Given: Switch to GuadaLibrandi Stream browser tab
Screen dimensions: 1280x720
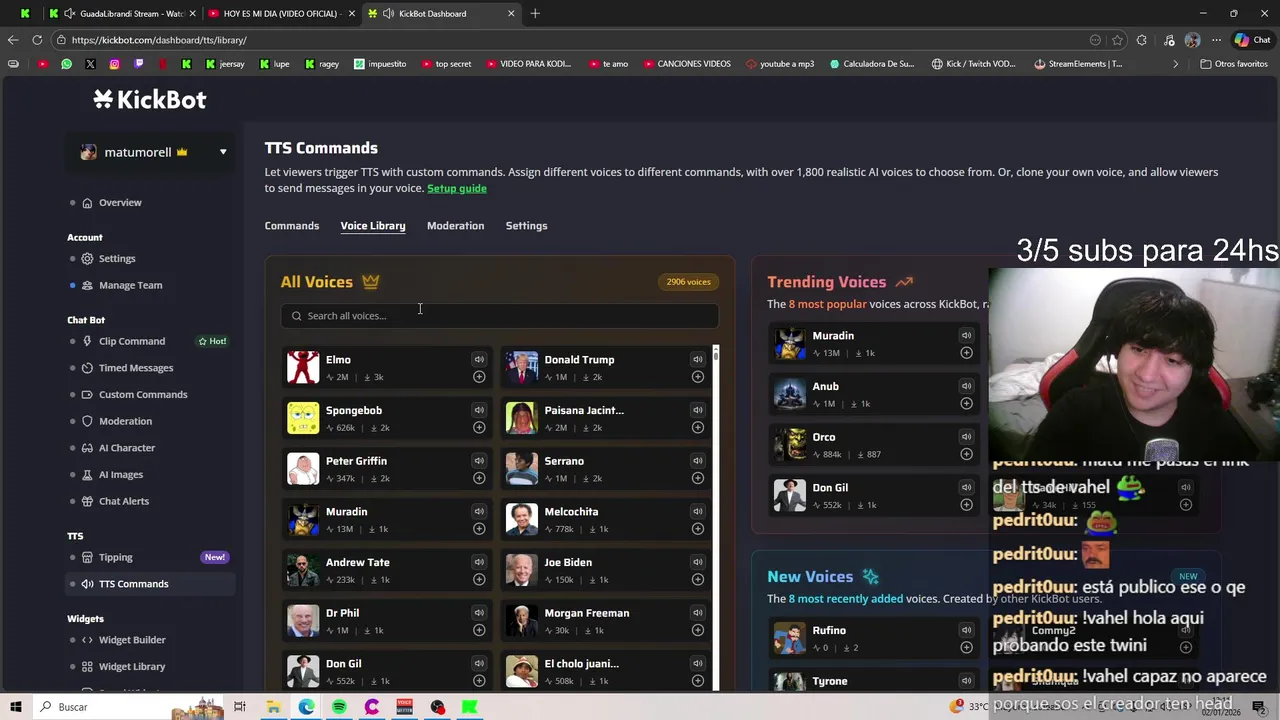Looking at the screenshot, I should (122, 13).
